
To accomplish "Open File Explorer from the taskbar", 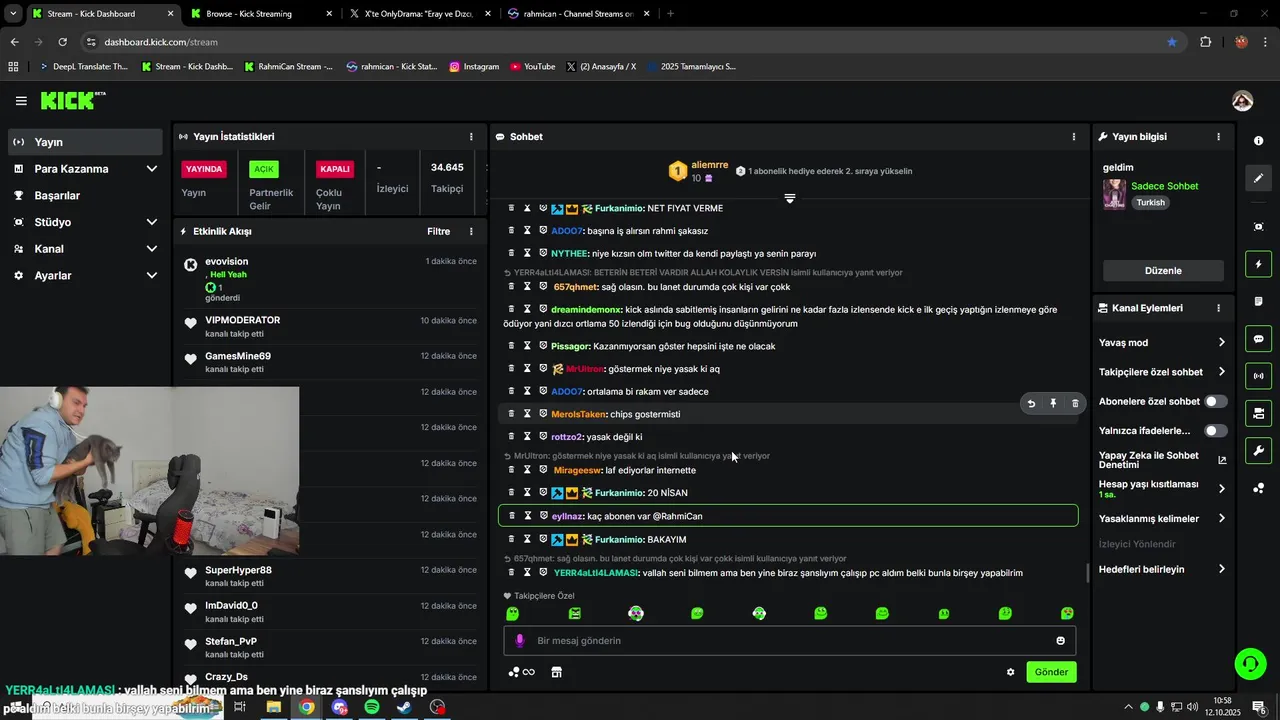I will click(x=273, y=707).
